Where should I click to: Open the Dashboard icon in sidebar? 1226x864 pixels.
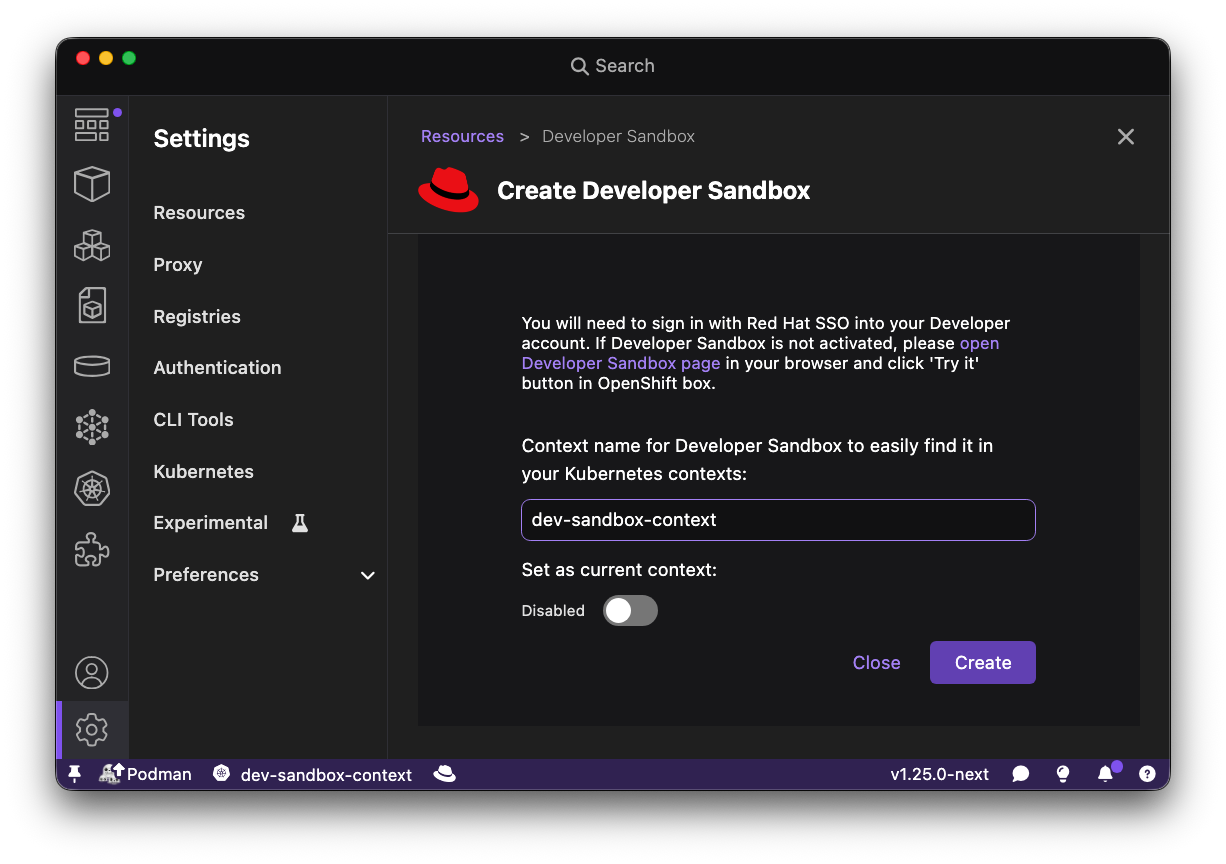pyautogui.click(x=92, y=124)
